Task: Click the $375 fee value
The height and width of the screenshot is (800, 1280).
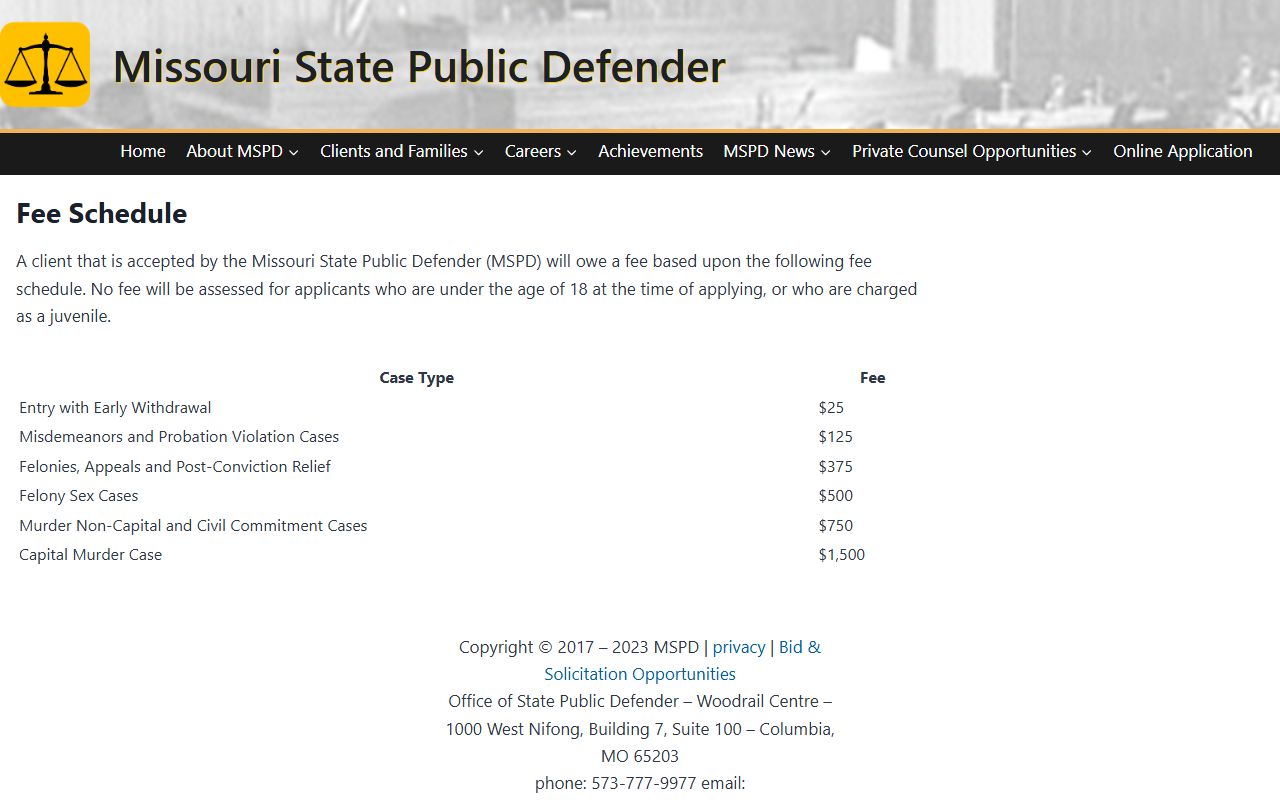Action: point(836,467)
